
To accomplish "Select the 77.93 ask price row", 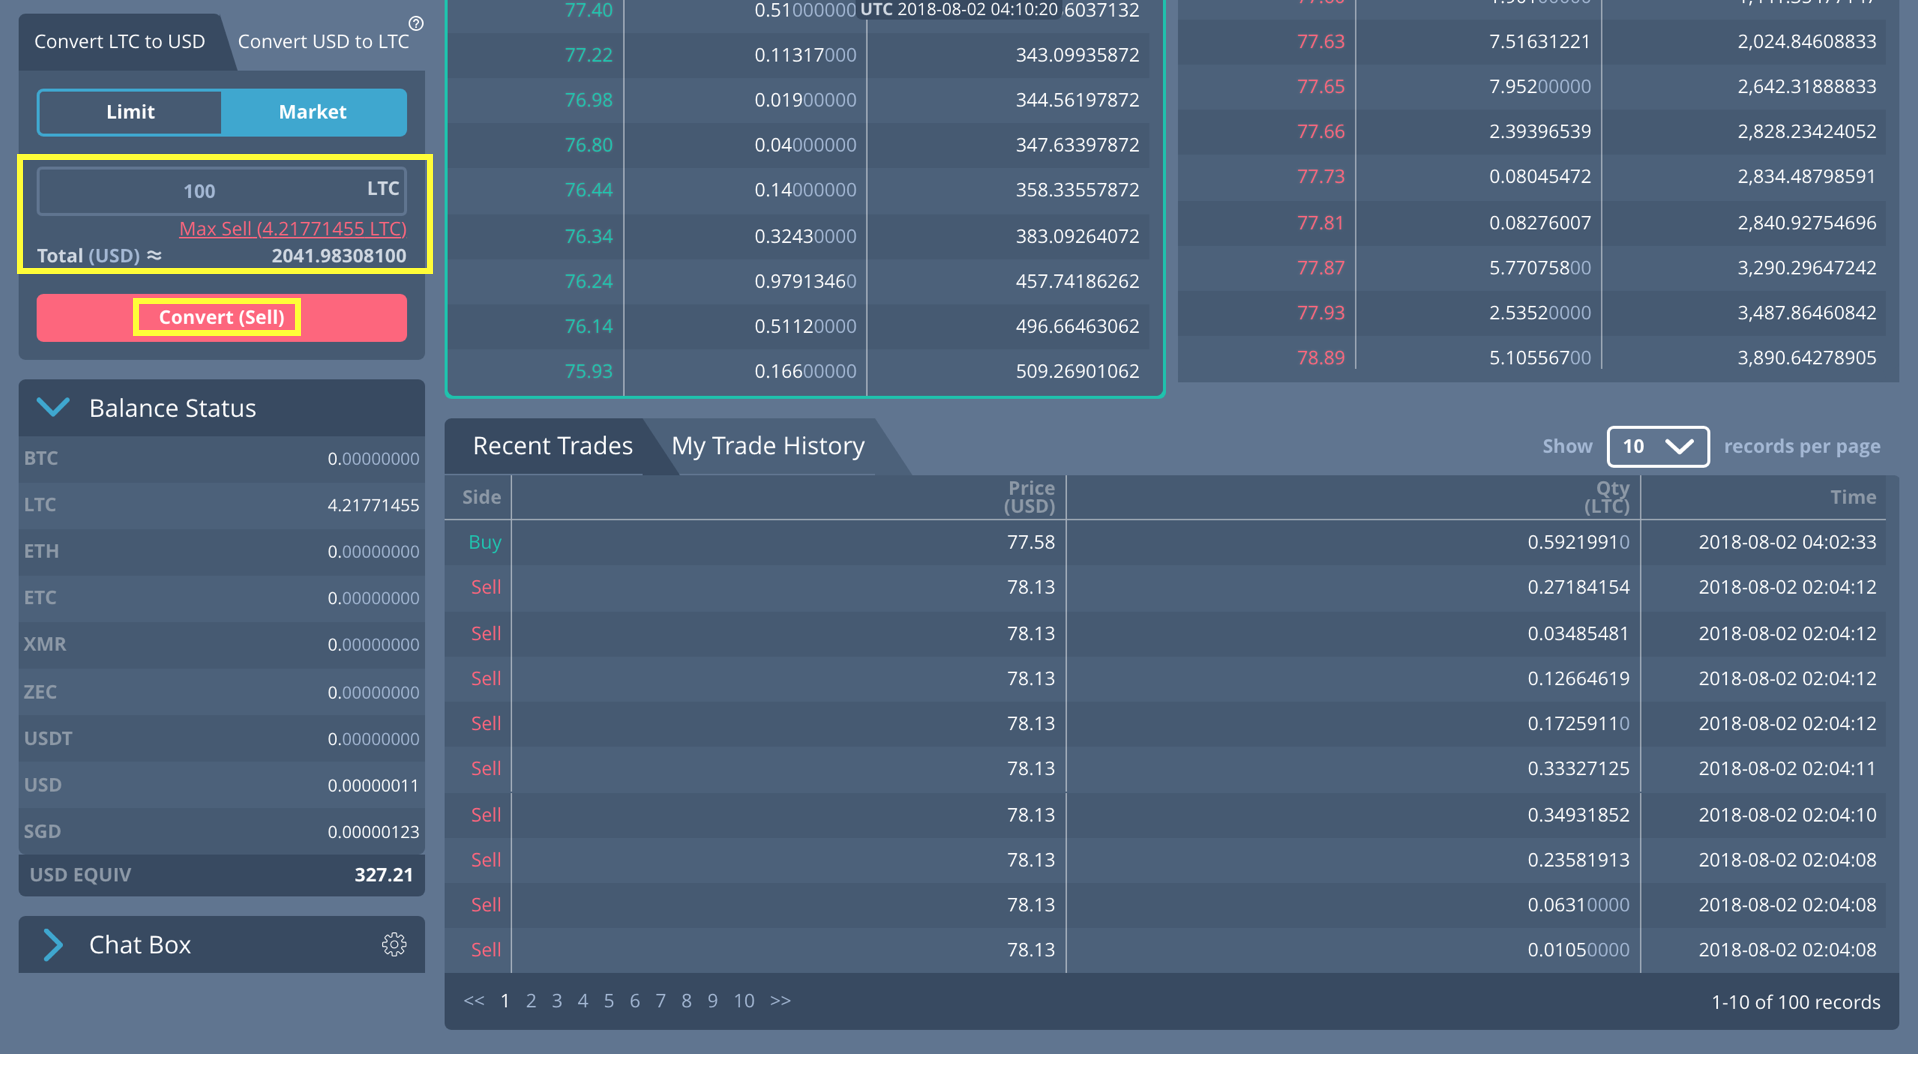I will coord(1537,313).
